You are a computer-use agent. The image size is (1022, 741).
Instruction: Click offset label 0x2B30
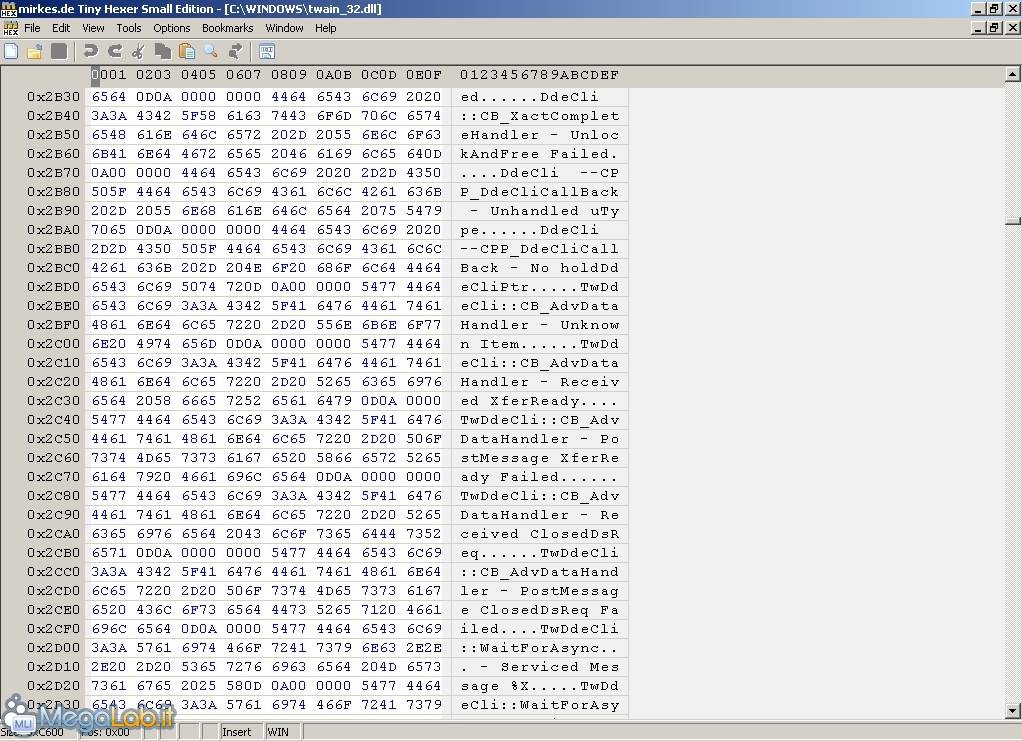tap(53, 96)
